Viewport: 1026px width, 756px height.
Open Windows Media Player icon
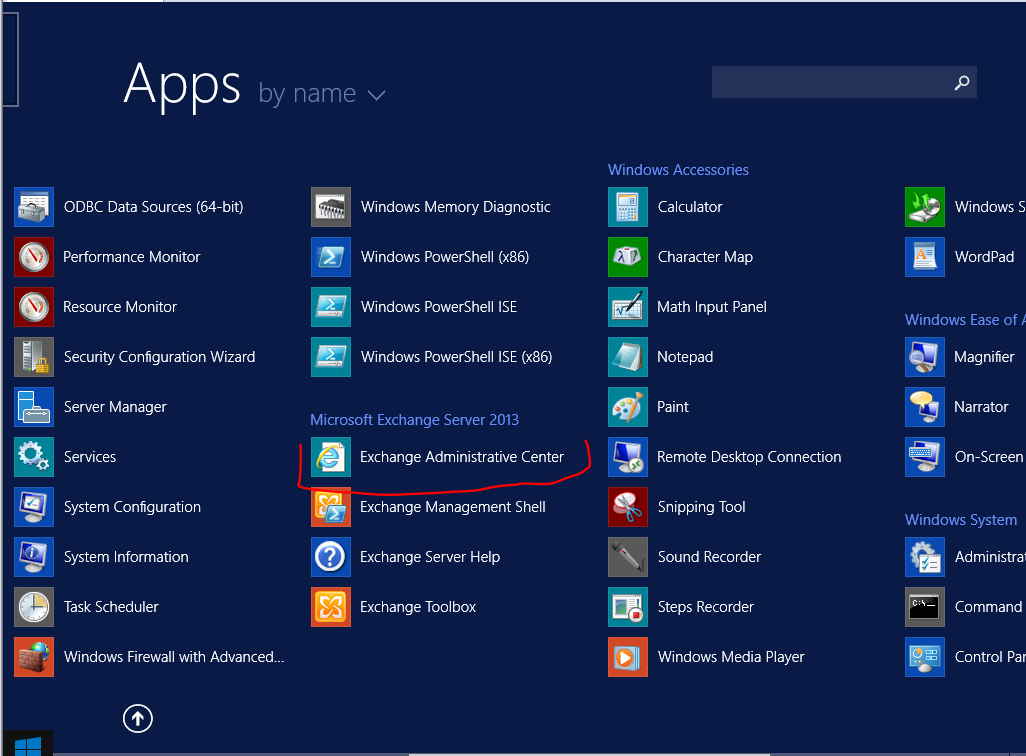click(628, 657)
